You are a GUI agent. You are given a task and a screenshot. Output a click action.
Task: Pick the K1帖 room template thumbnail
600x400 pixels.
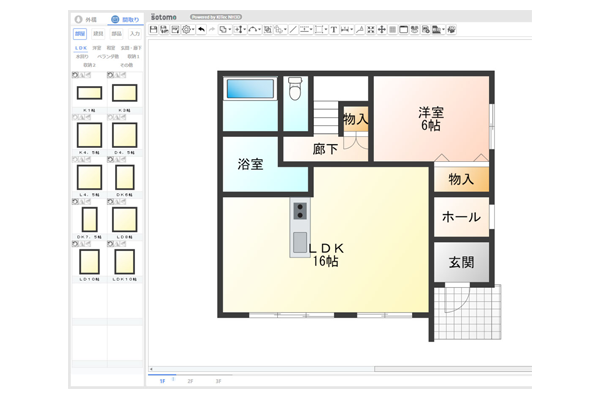(x=87, y=94)
